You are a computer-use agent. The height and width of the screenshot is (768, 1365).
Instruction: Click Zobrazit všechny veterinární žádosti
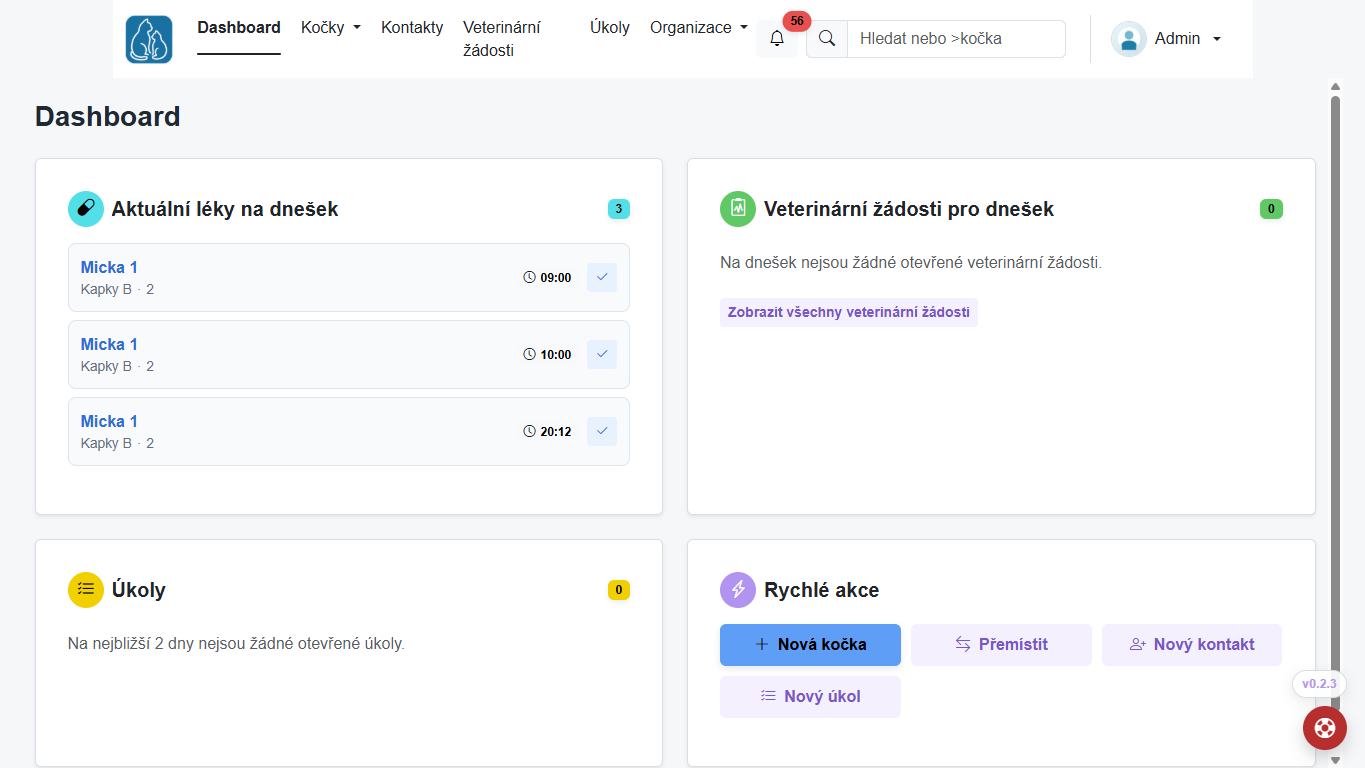(x=849, y=312)
